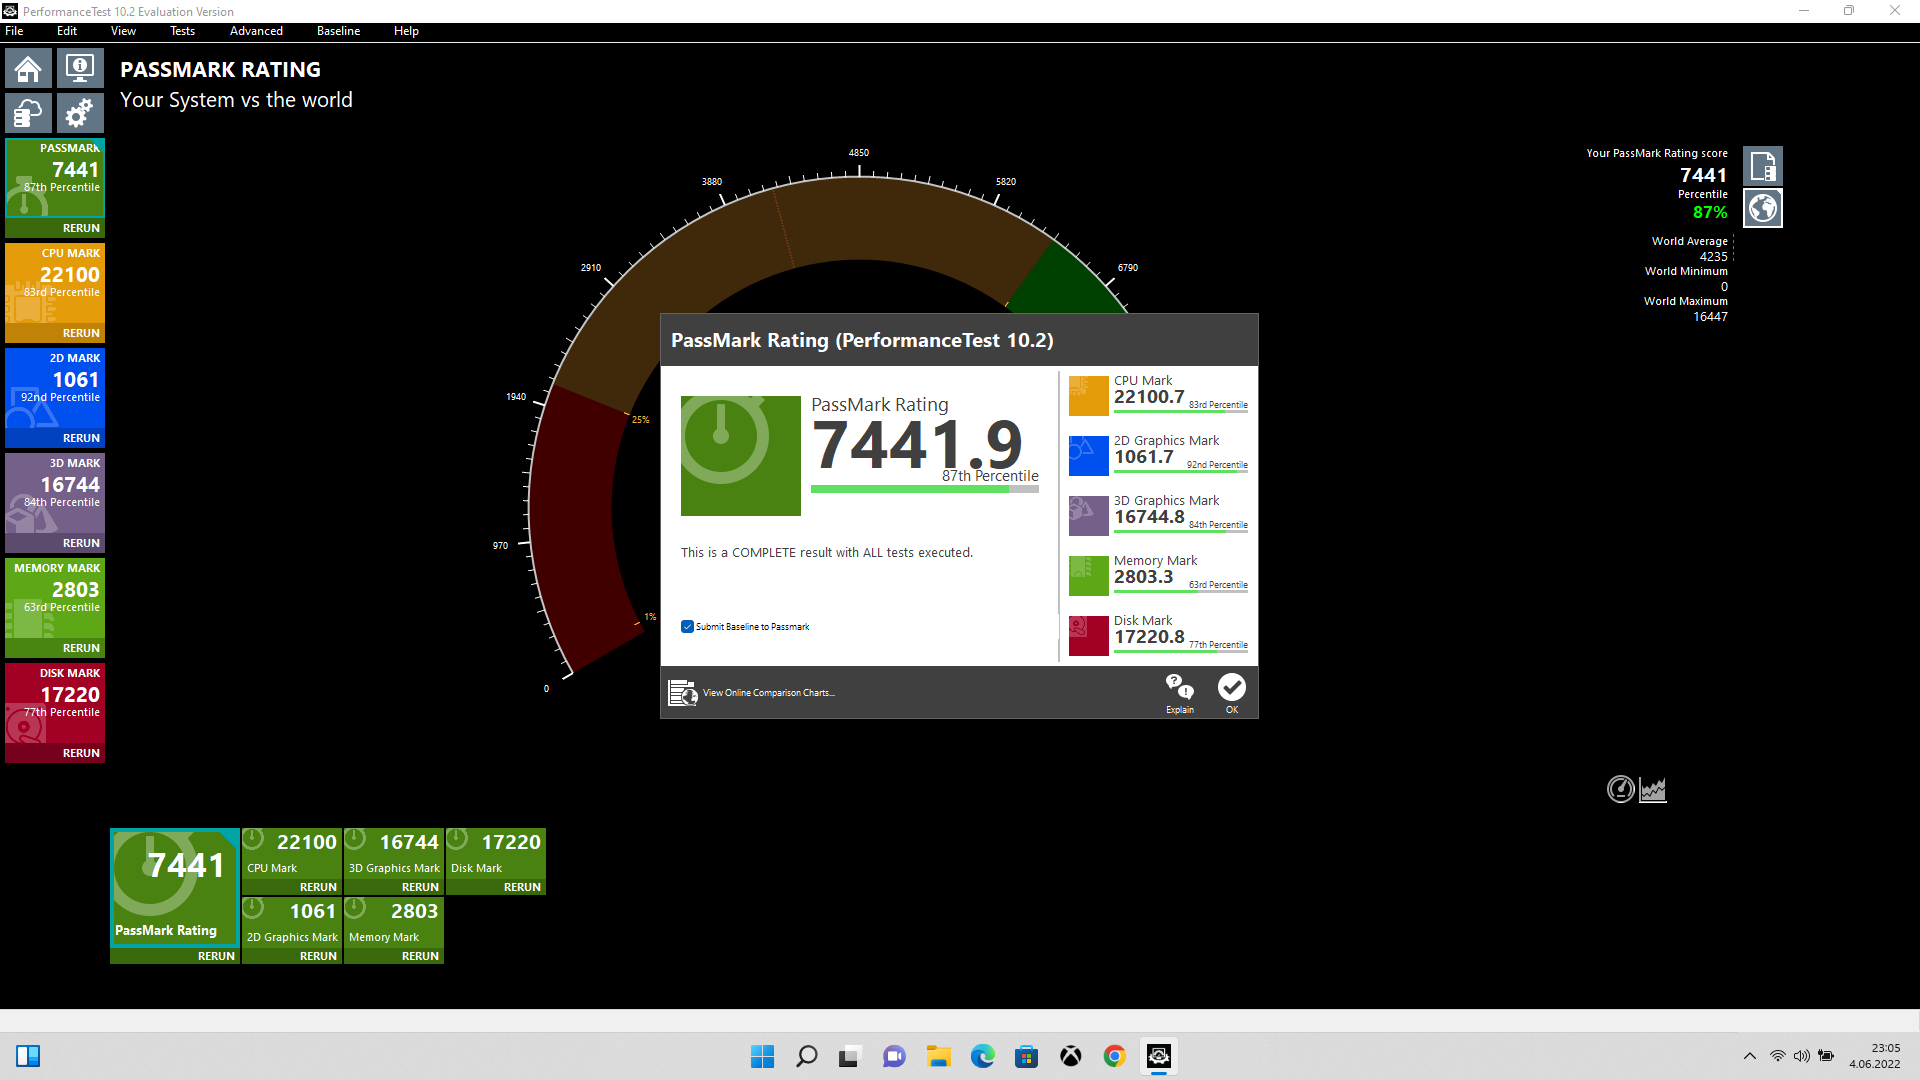Open View Online Comparison Charts link
The image size is (1920, 1080).
coord(767,692)
